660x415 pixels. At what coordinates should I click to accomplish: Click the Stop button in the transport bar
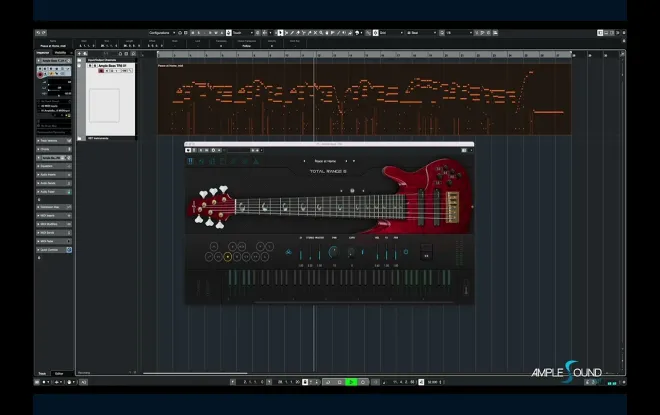point(340,382)
